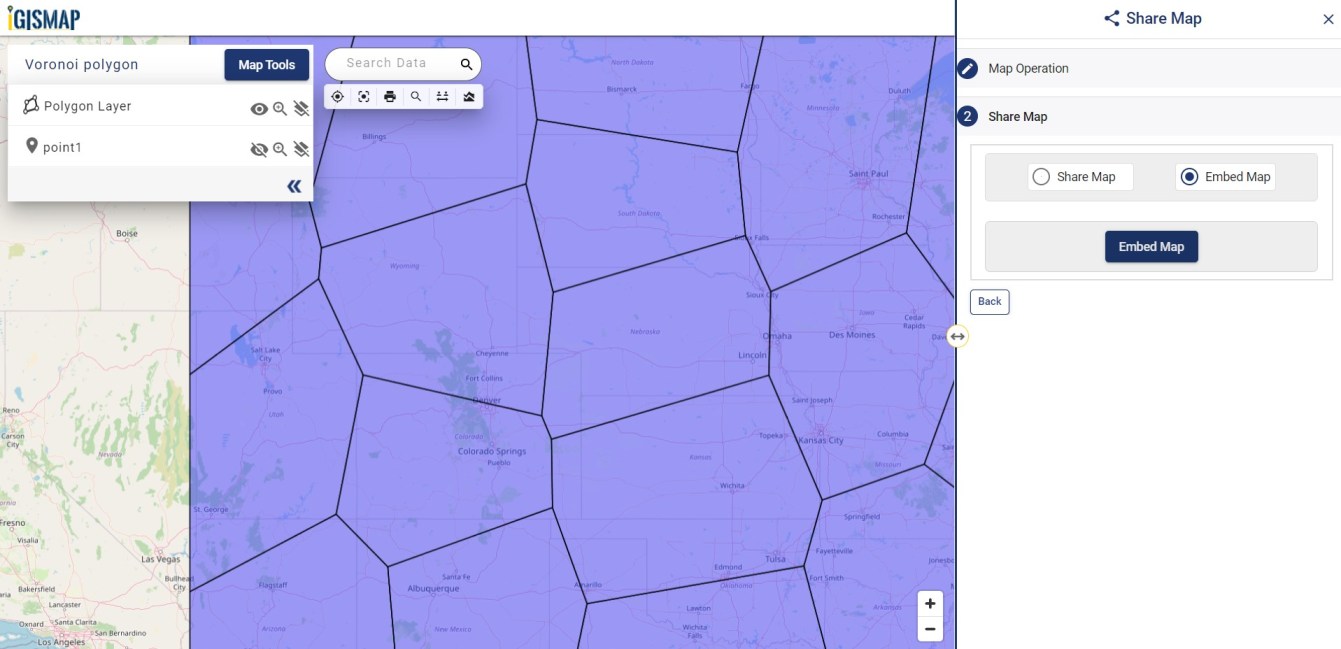Open the Map Tools menu
Viewport: 1341px width, 649px height.
tap(266, 64)
